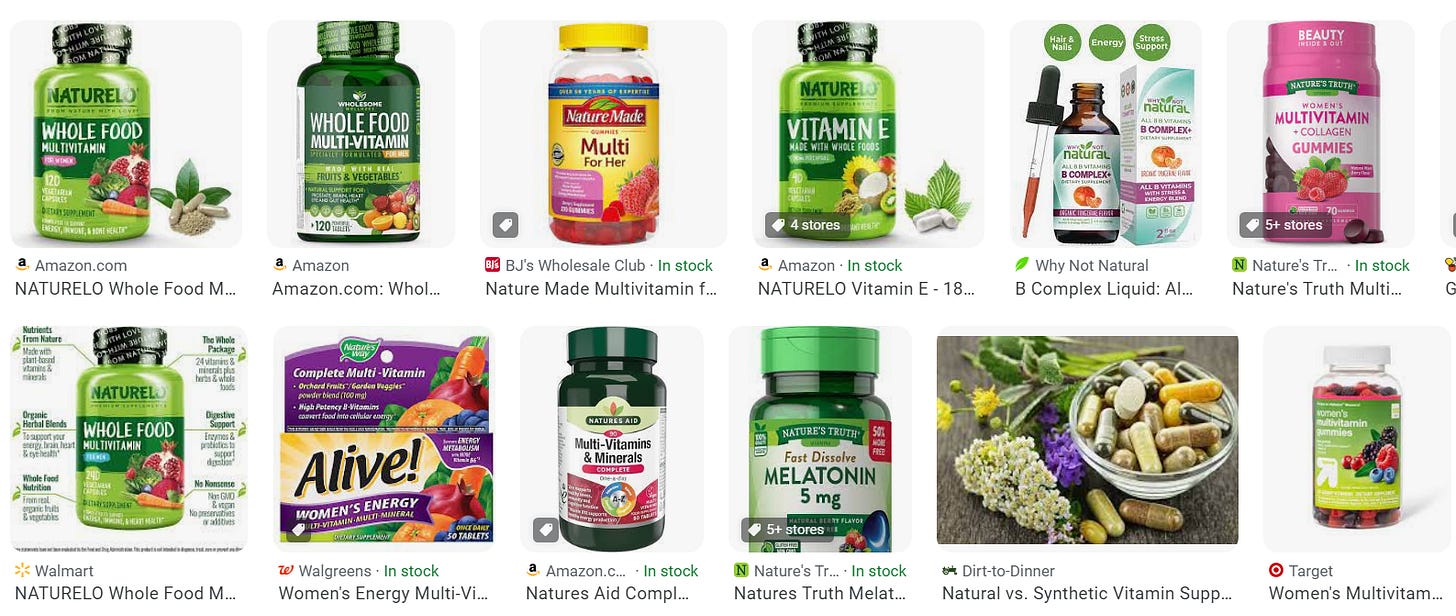Click the Why Not Natural leaf icon
The height and width of the screenshot is (616, 1456).
click(x=1022, y=265)
